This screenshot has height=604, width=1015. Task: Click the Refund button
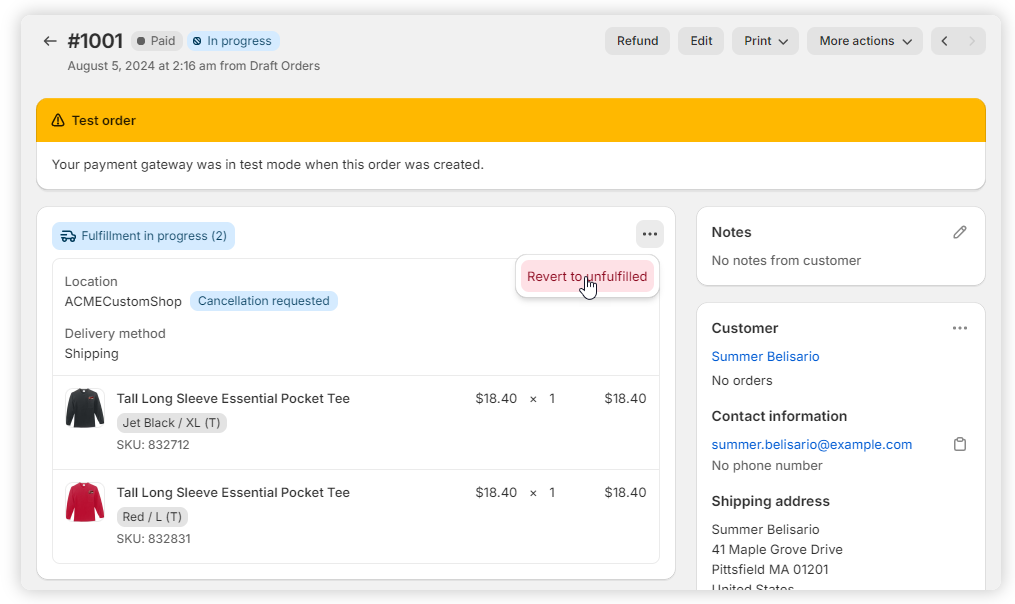point(637,41)
